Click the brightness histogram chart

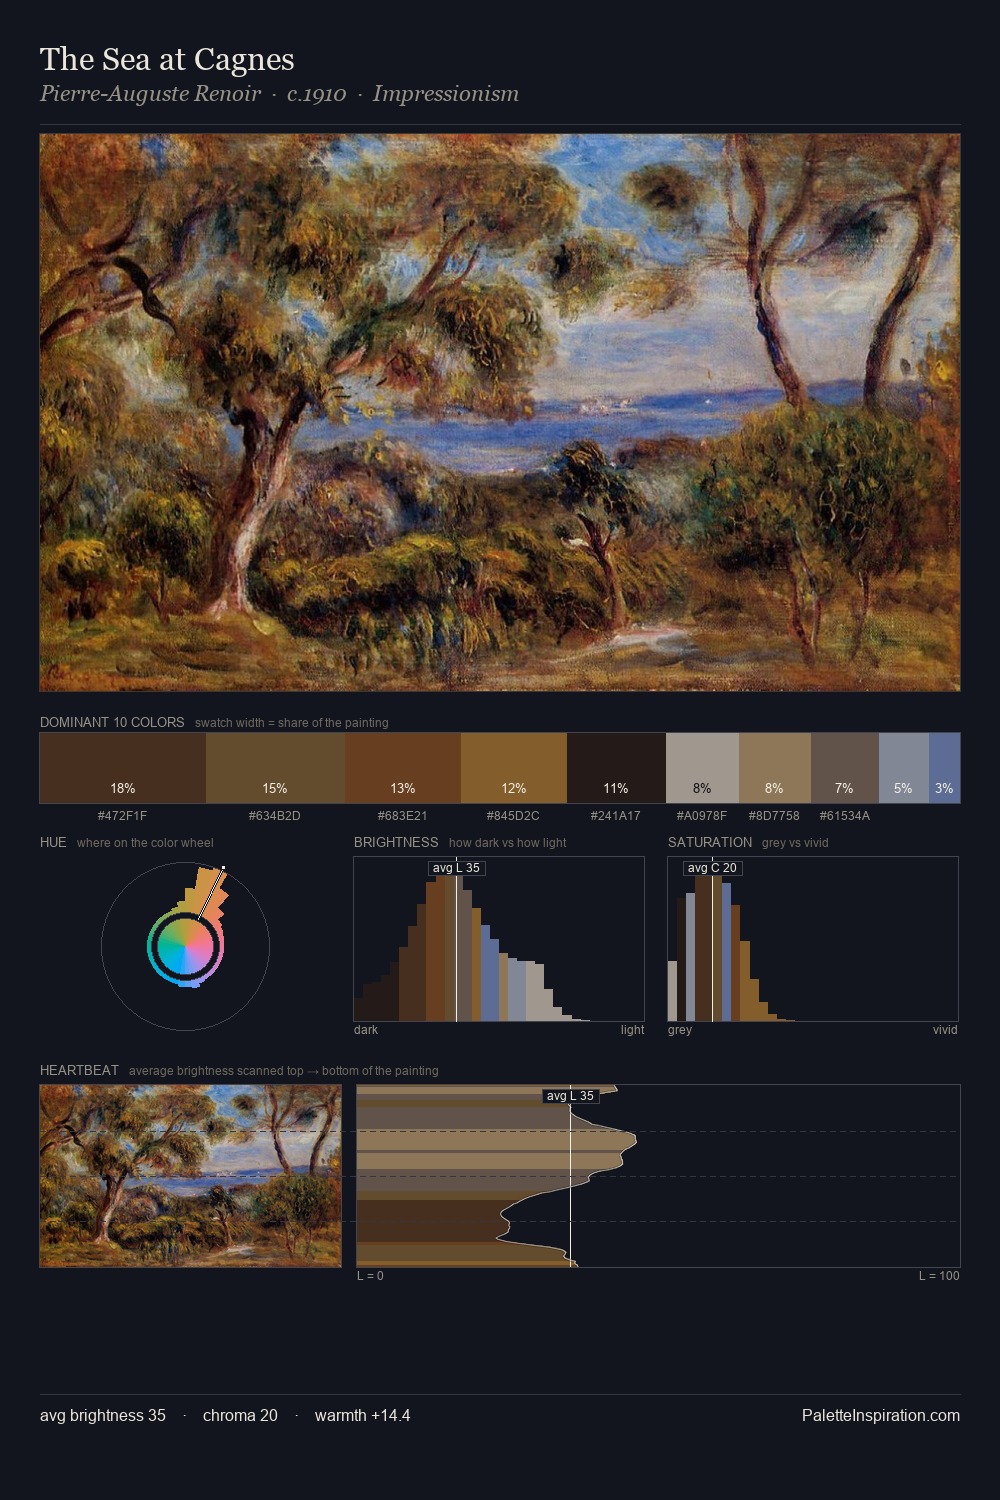(x=499, y=939)
